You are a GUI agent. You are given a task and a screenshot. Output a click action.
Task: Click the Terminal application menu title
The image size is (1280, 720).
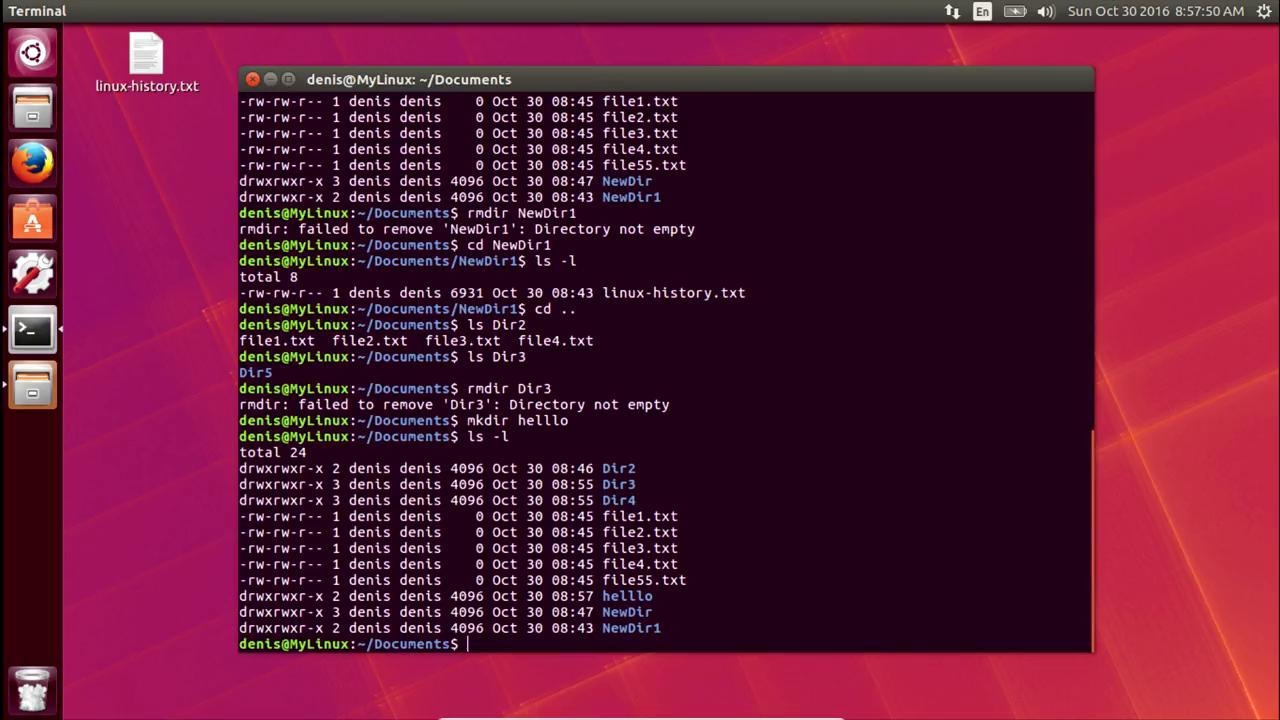click(37, 11)
